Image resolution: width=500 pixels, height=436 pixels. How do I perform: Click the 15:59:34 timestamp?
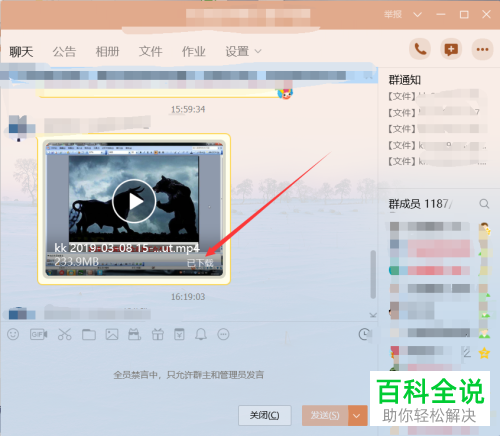point(188,109)
